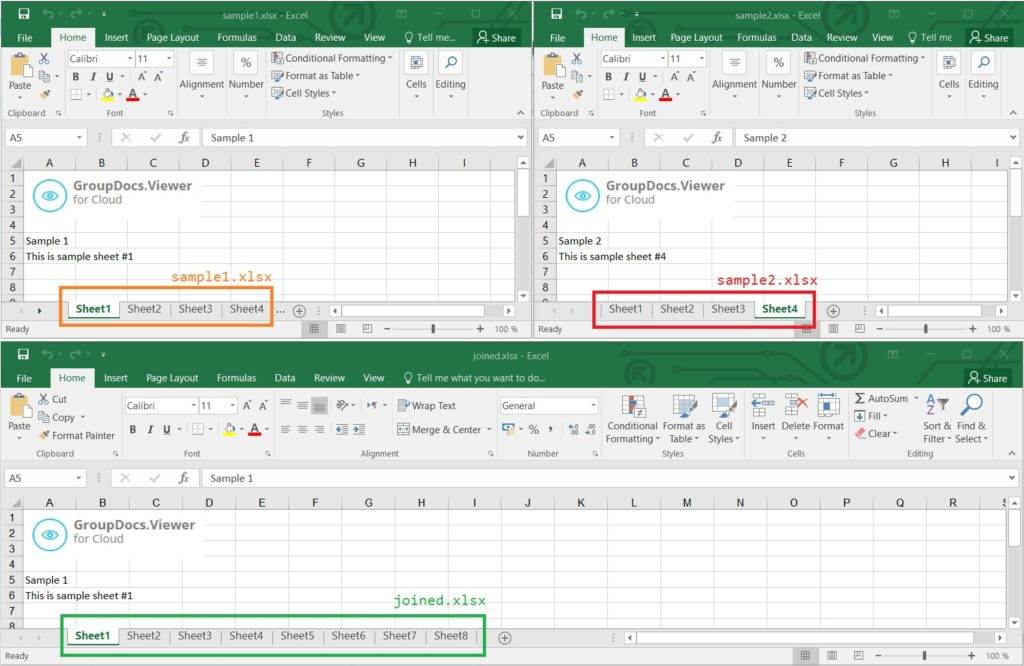1024x666 pixels.
Task: Click Cut icon in joined.xlsx window
Action: pyautogui.click(x=46, y=399)
